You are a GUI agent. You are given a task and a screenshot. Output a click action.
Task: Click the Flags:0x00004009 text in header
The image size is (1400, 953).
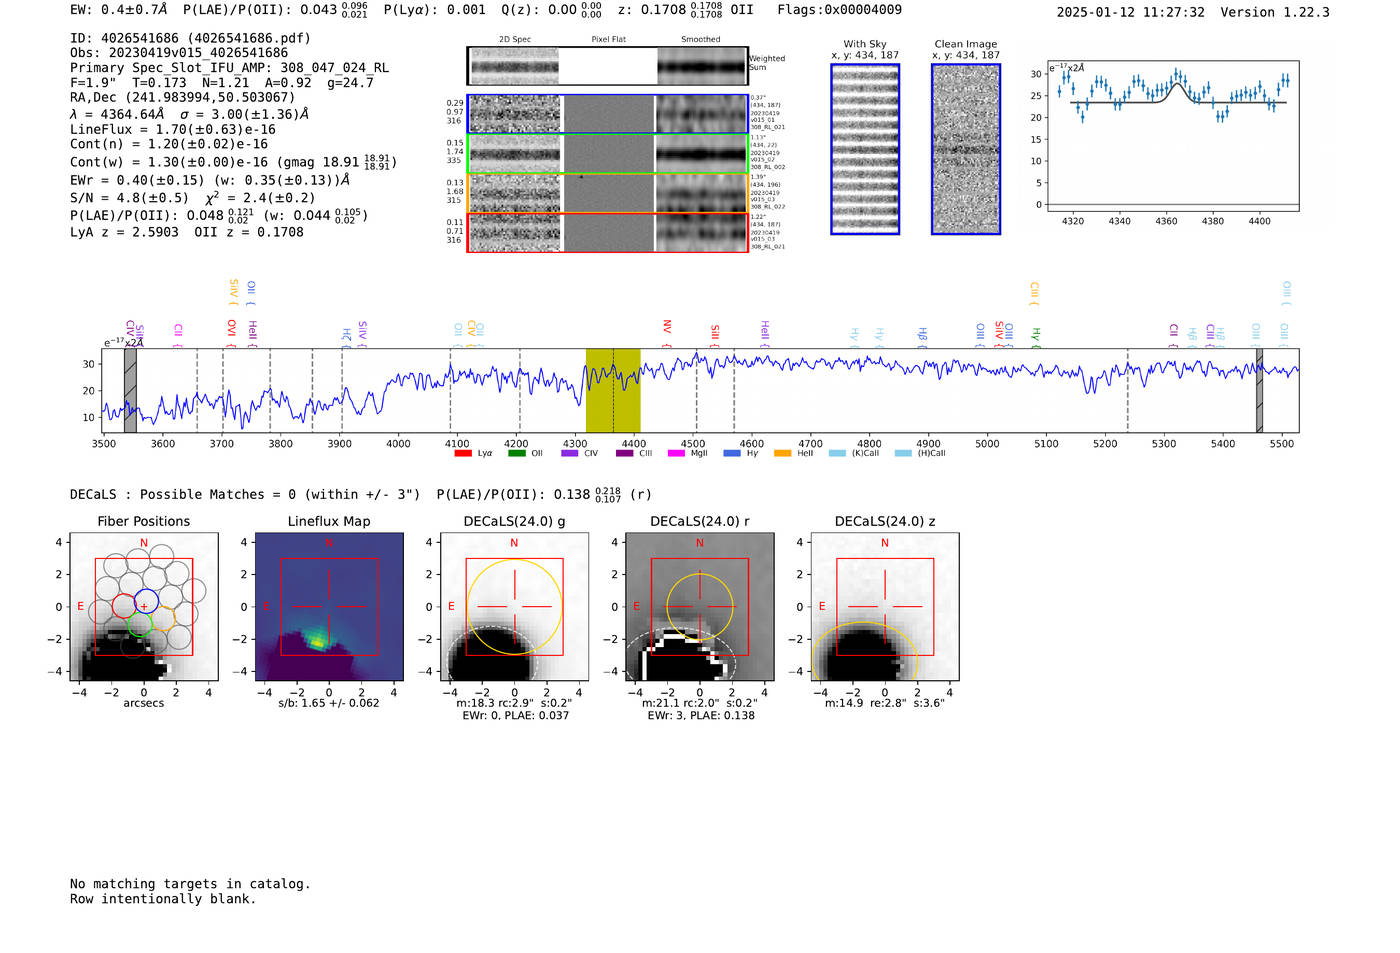tap(839, 10)
